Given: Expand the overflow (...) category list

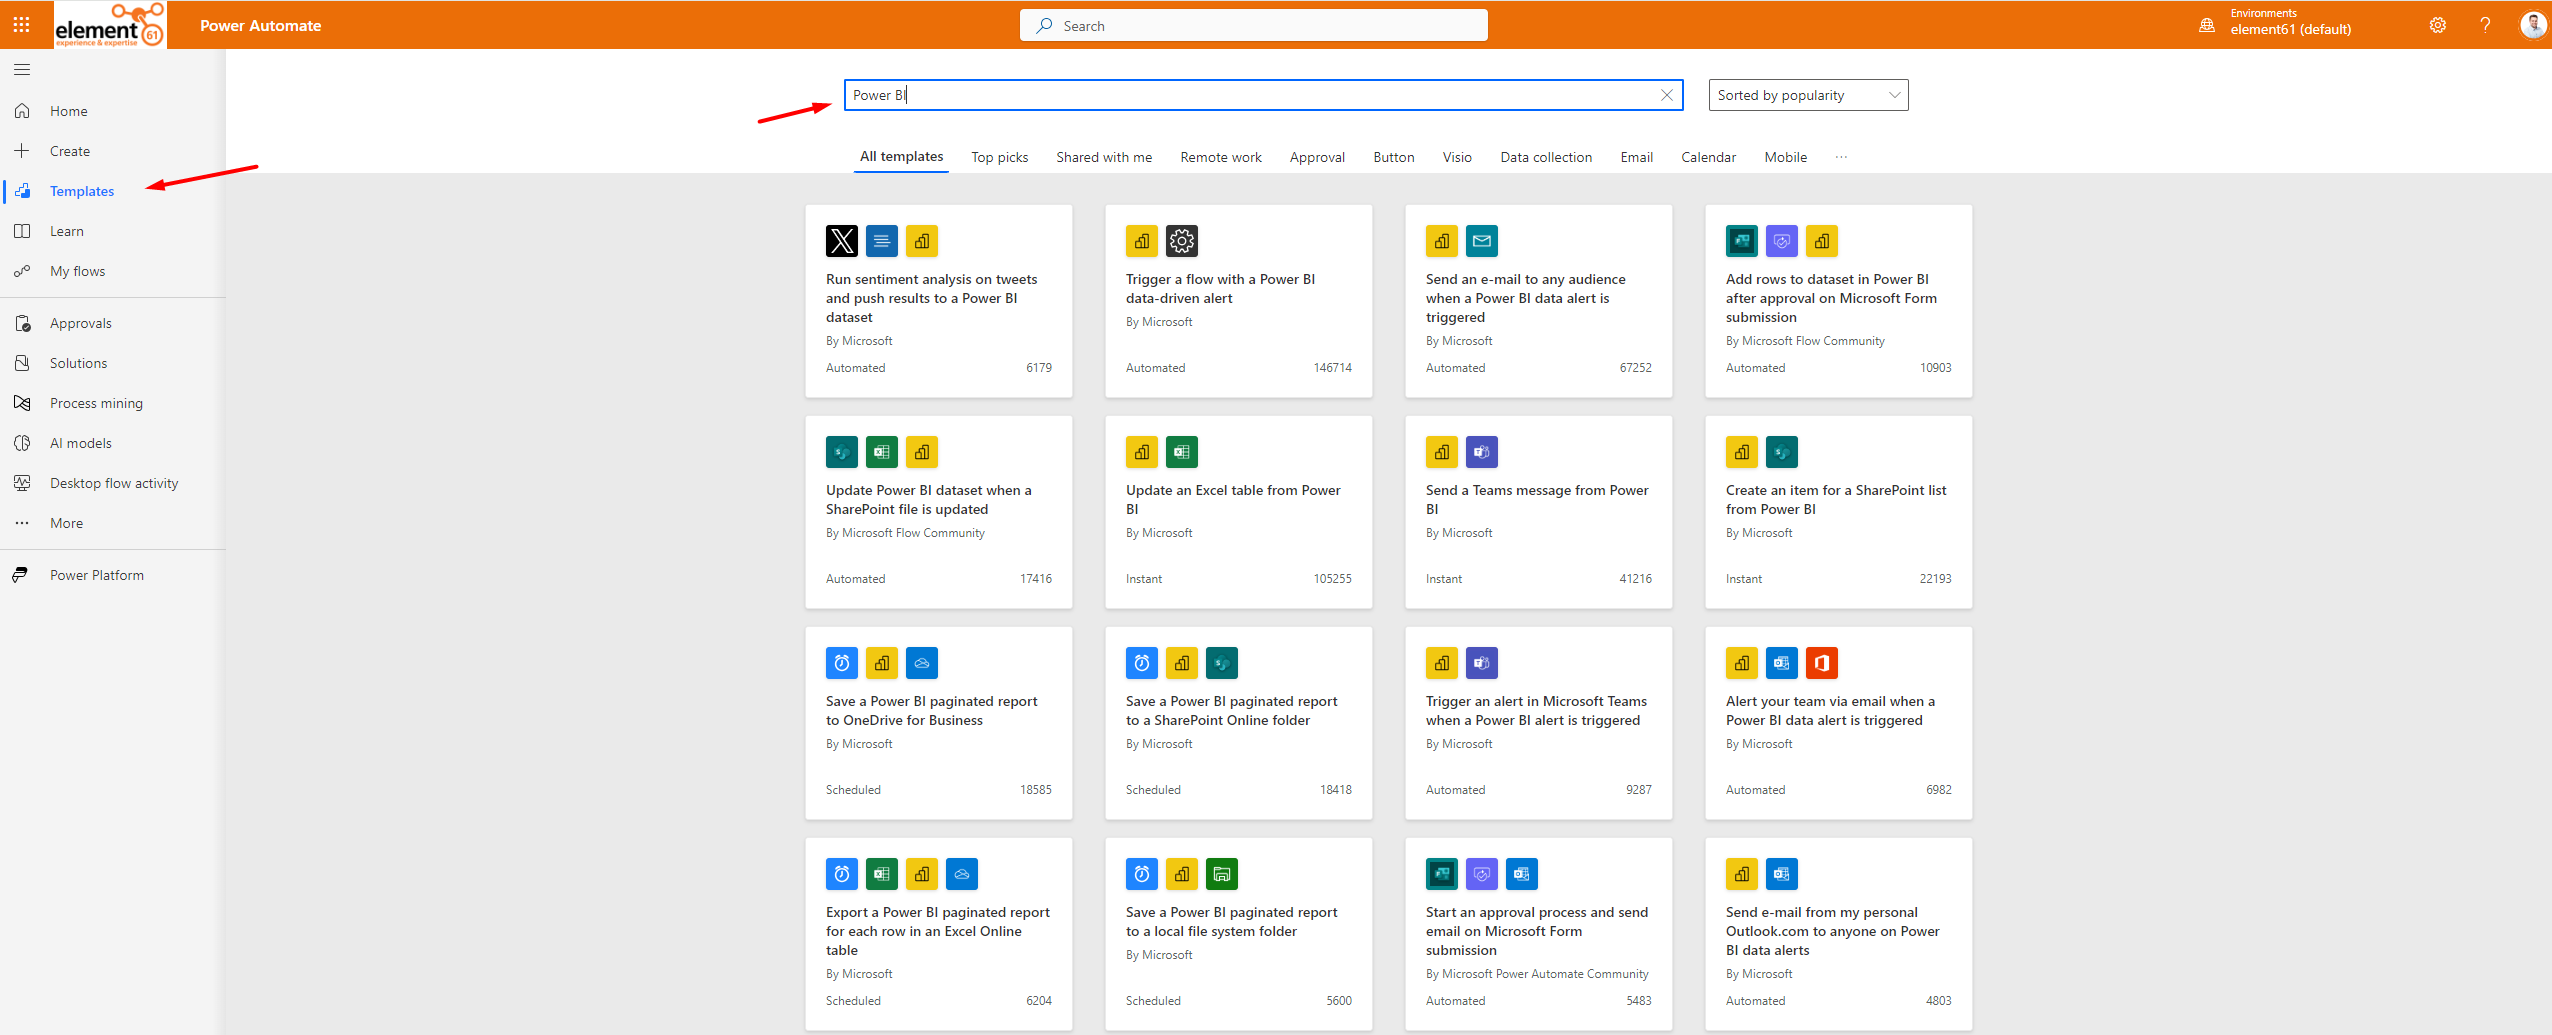Looking at the screenshot, I should [x=1842, y=157].
